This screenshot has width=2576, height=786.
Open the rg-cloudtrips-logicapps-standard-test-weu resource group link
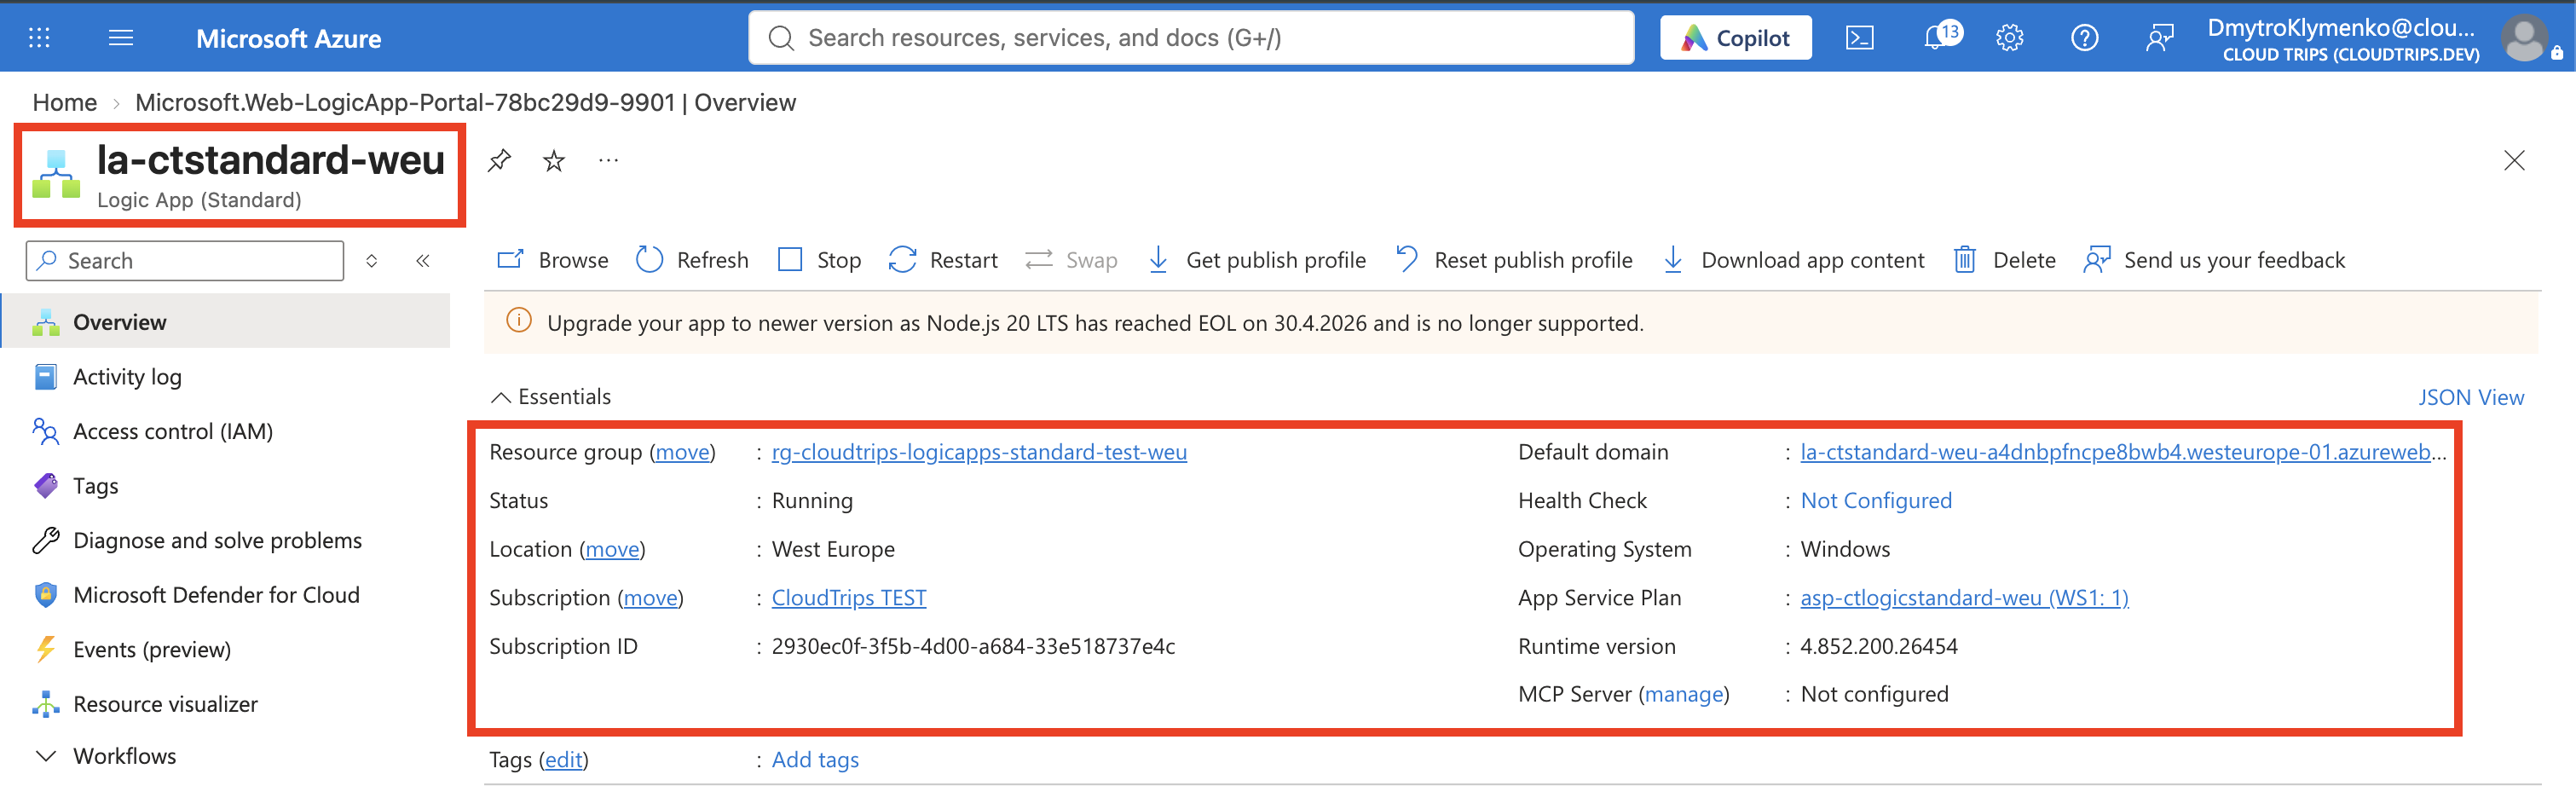pyautogui.click(x=979, y=452)
